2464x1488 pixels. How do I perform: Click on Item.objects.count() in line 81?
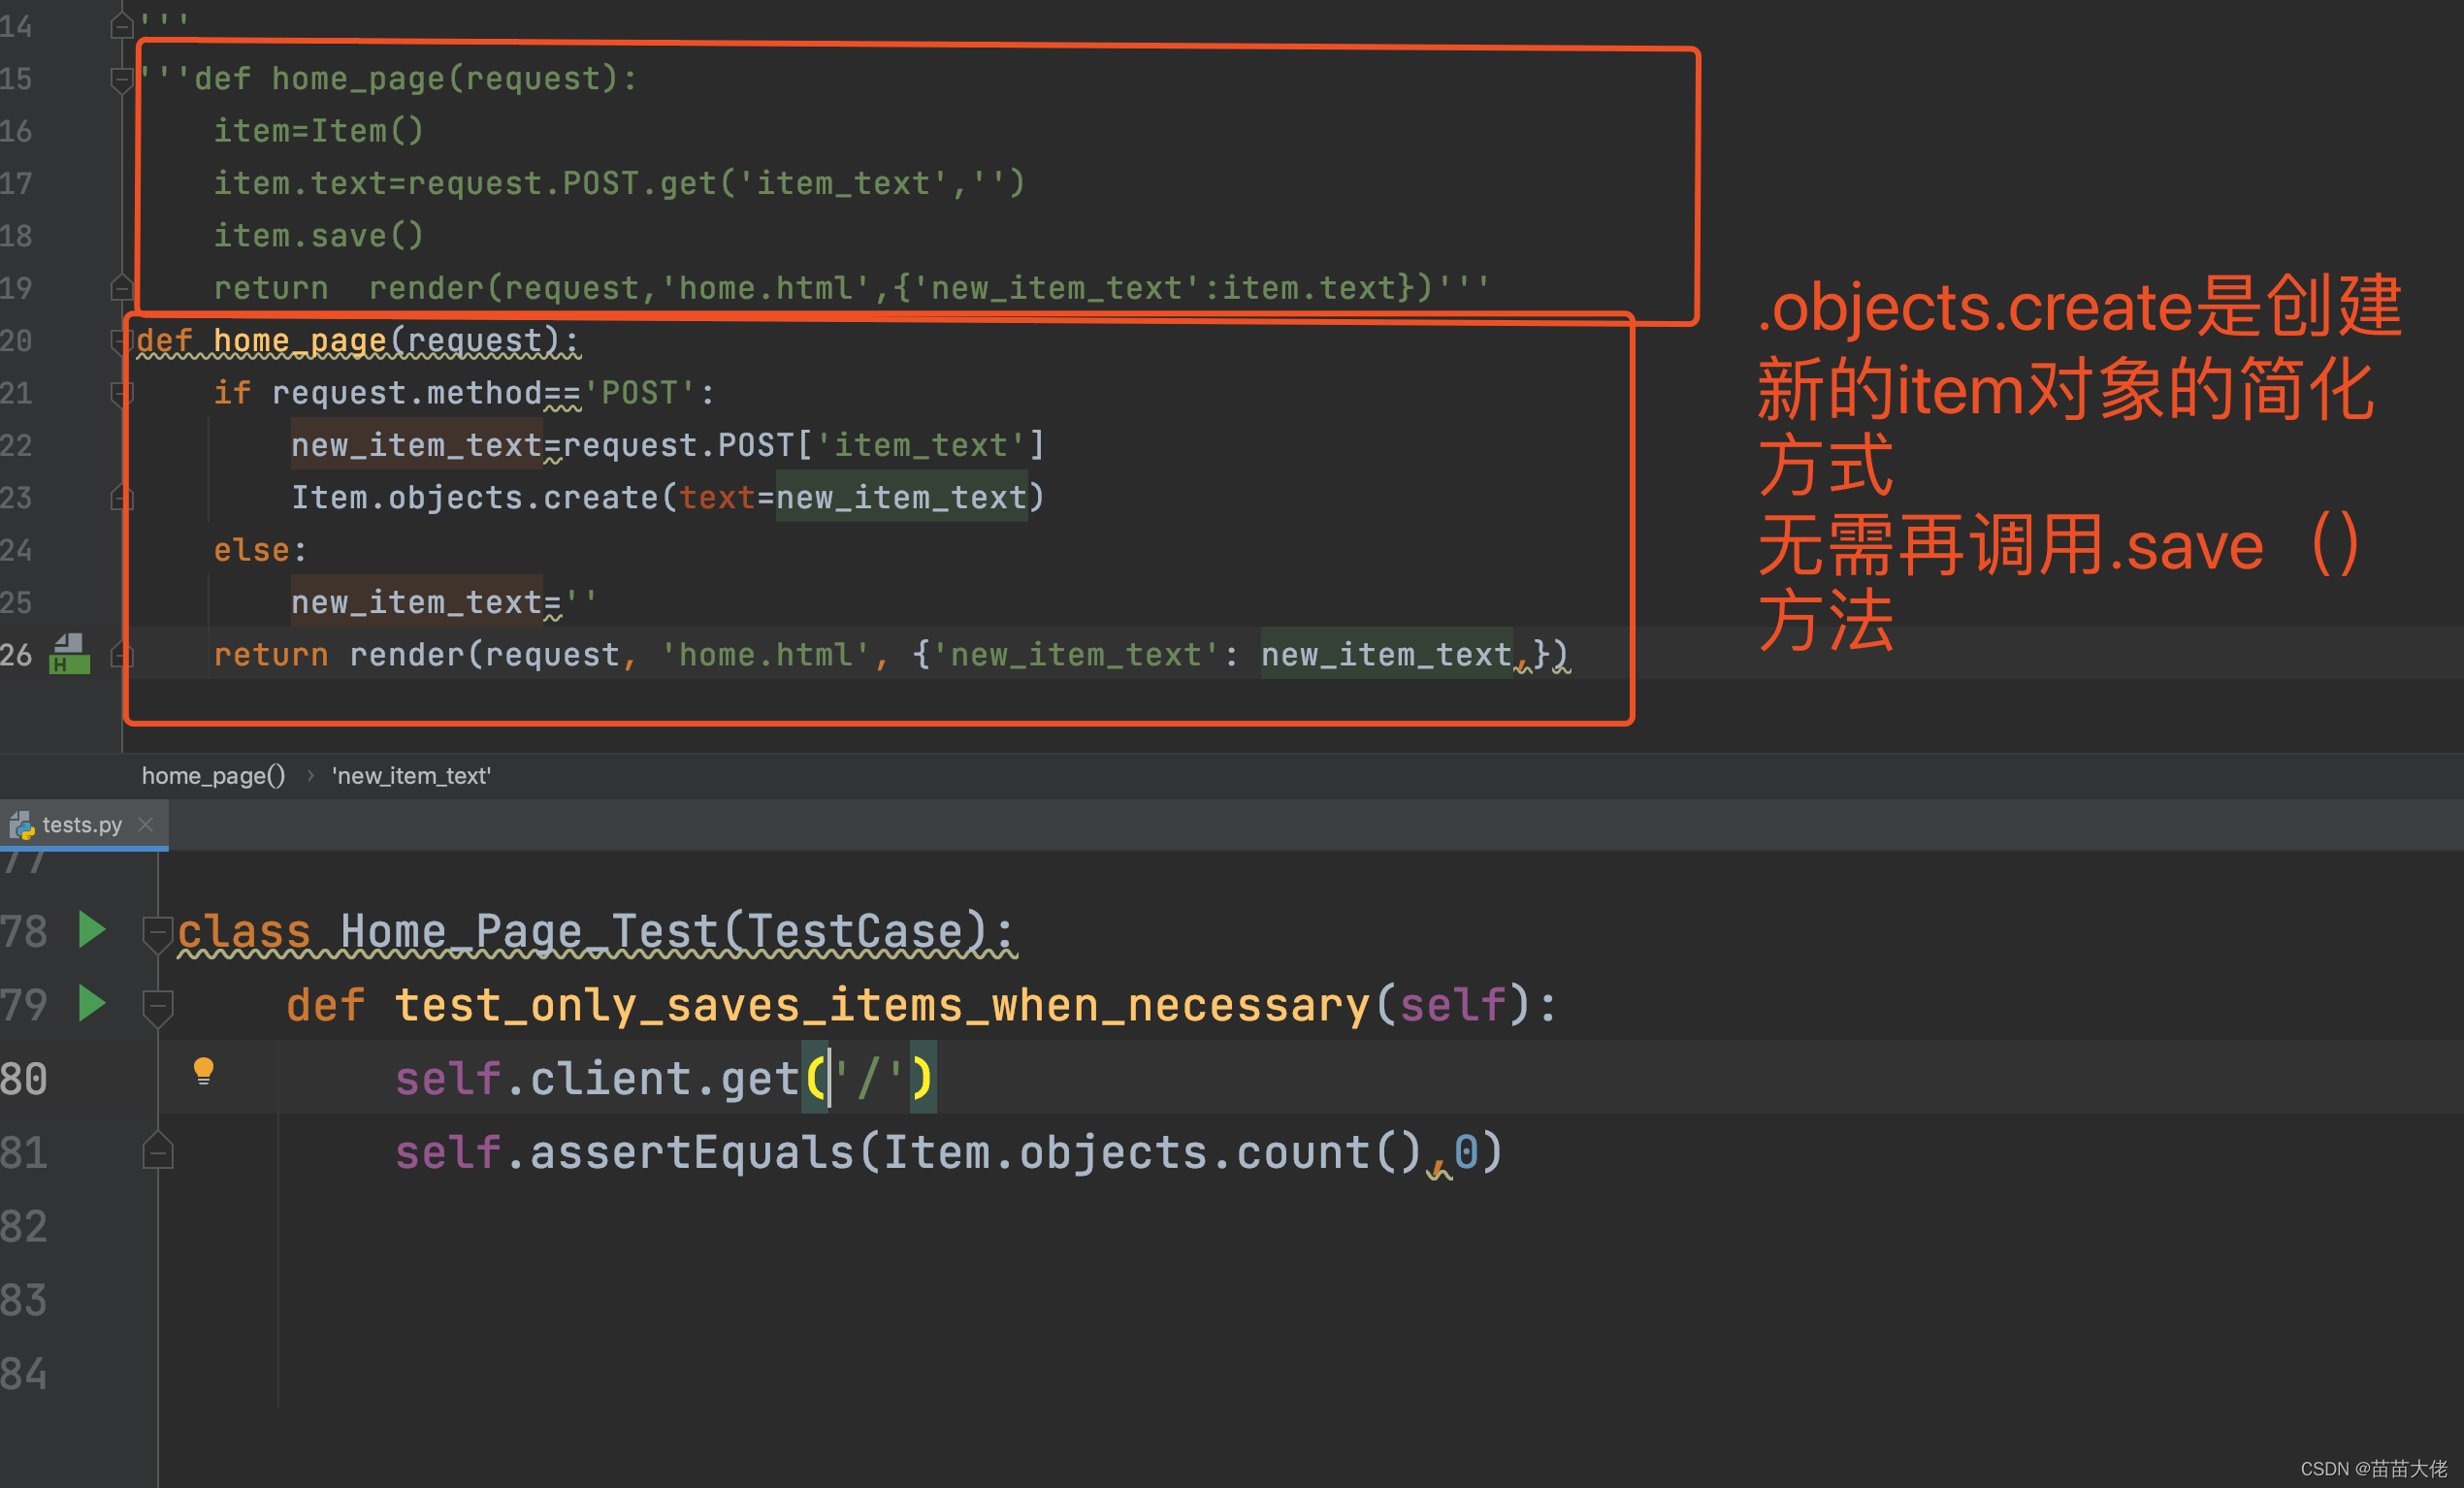[1152, 1152]
